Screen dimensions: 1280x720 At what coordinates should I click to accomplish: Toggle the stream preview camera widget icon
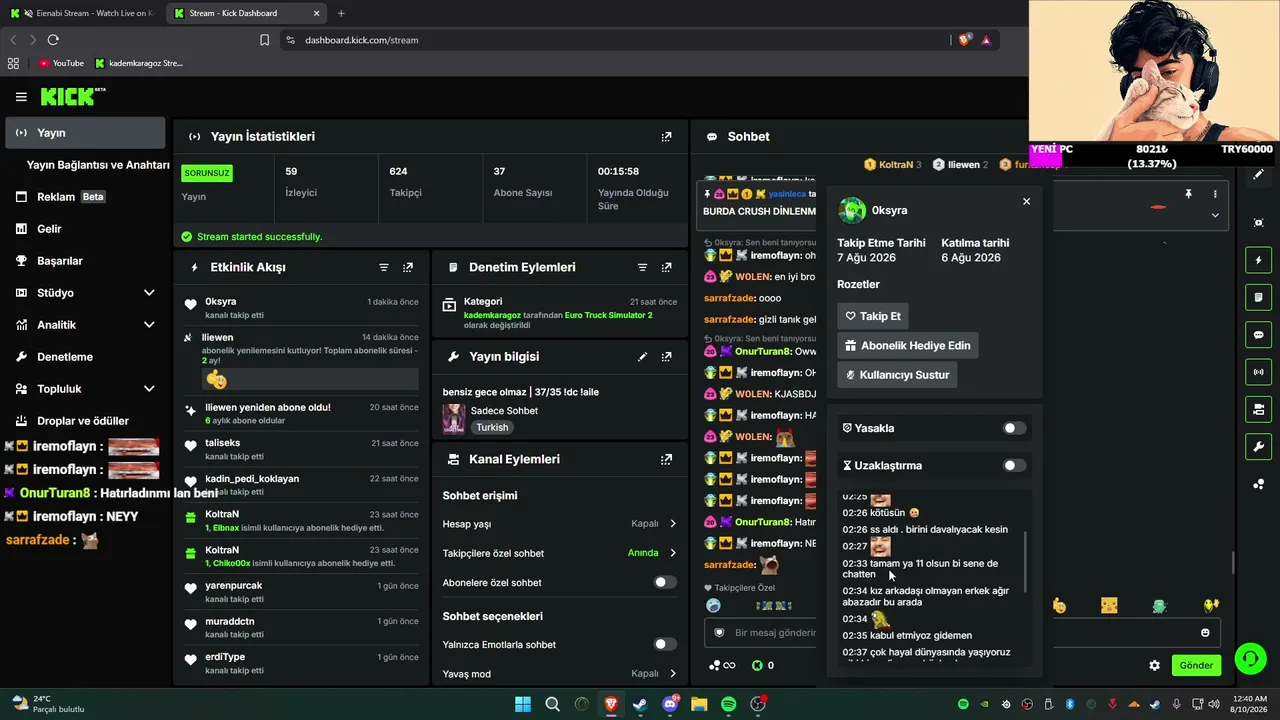point(1259,409)
